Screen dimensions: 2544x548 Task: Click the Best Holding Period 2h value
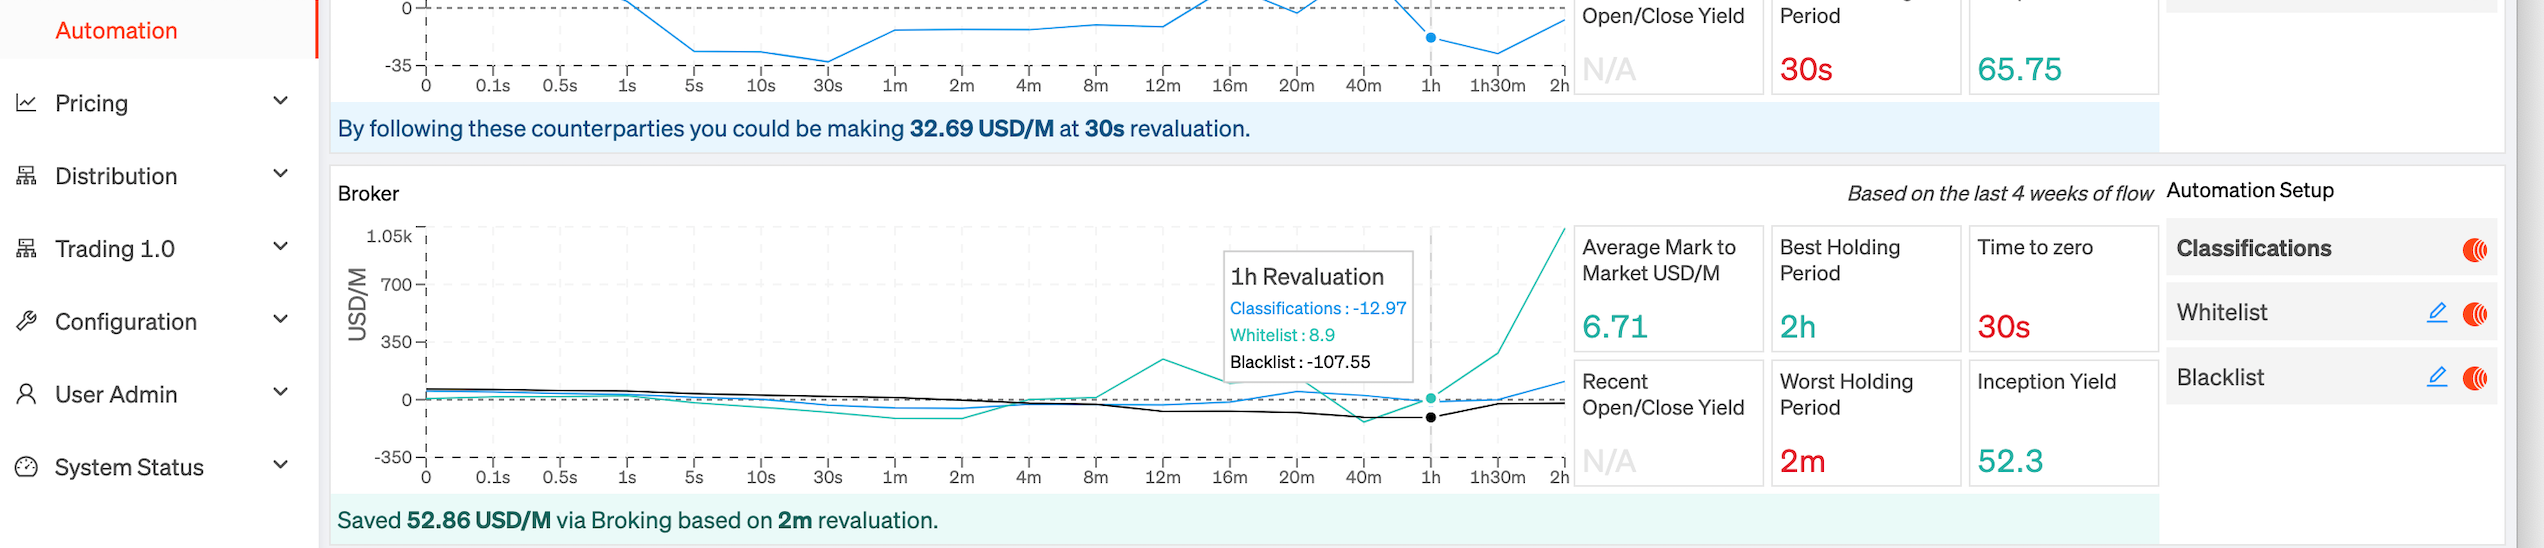(x=1797, y=327)
